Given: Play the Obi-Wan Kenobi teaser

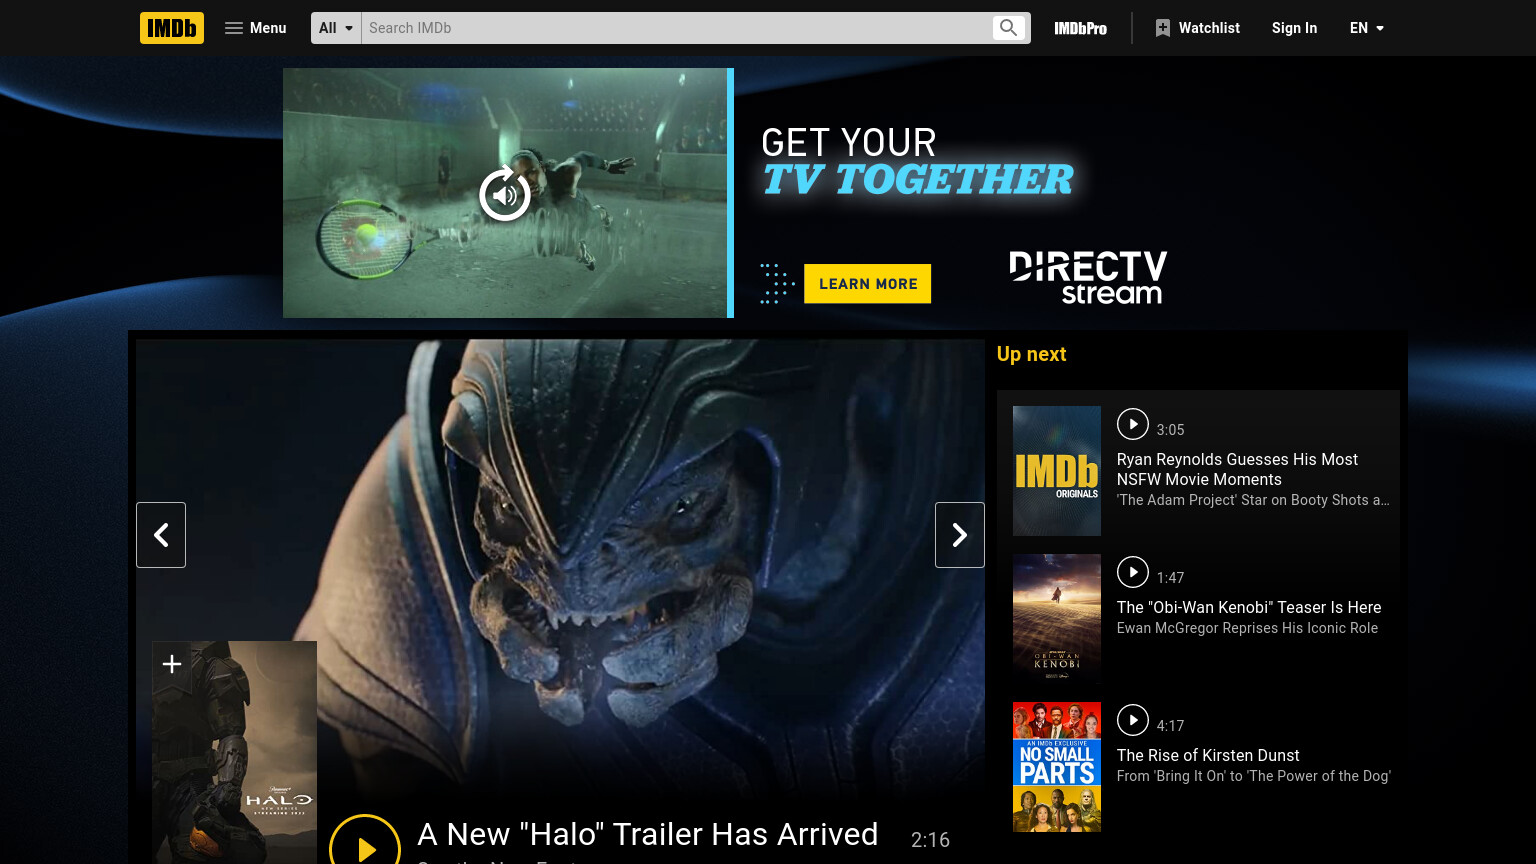Looking at the screenshot, I should (x=1133, y=572).
